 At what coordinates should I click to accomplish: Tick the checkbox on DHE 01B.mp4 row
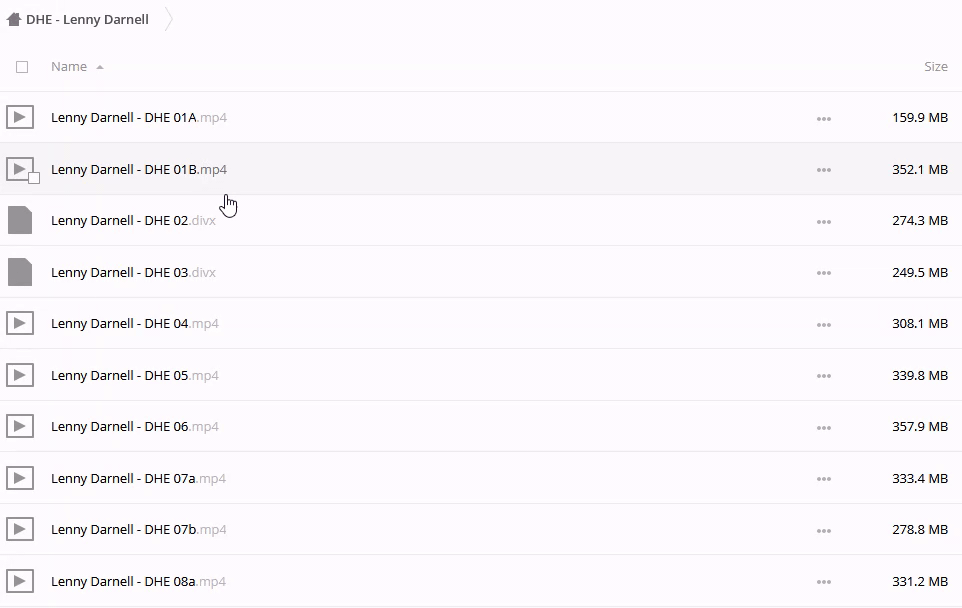tap(34, 178)
